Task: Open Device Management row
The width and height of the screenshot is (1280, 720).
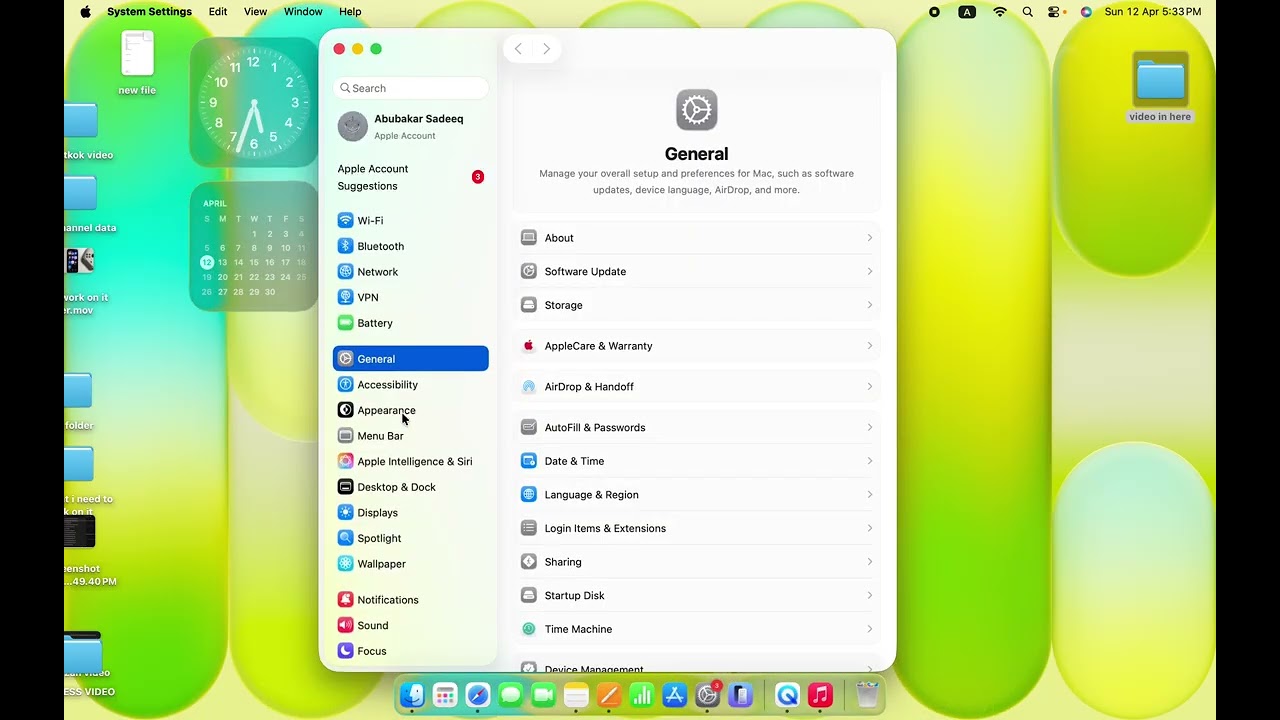Action: coord(697,665)
